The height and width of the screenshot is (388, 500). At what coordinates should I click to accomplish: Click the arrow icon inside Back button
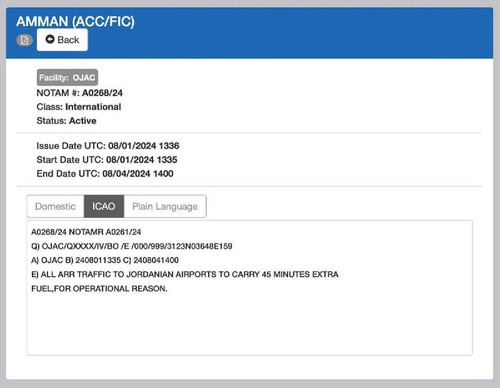pos(50,39)
